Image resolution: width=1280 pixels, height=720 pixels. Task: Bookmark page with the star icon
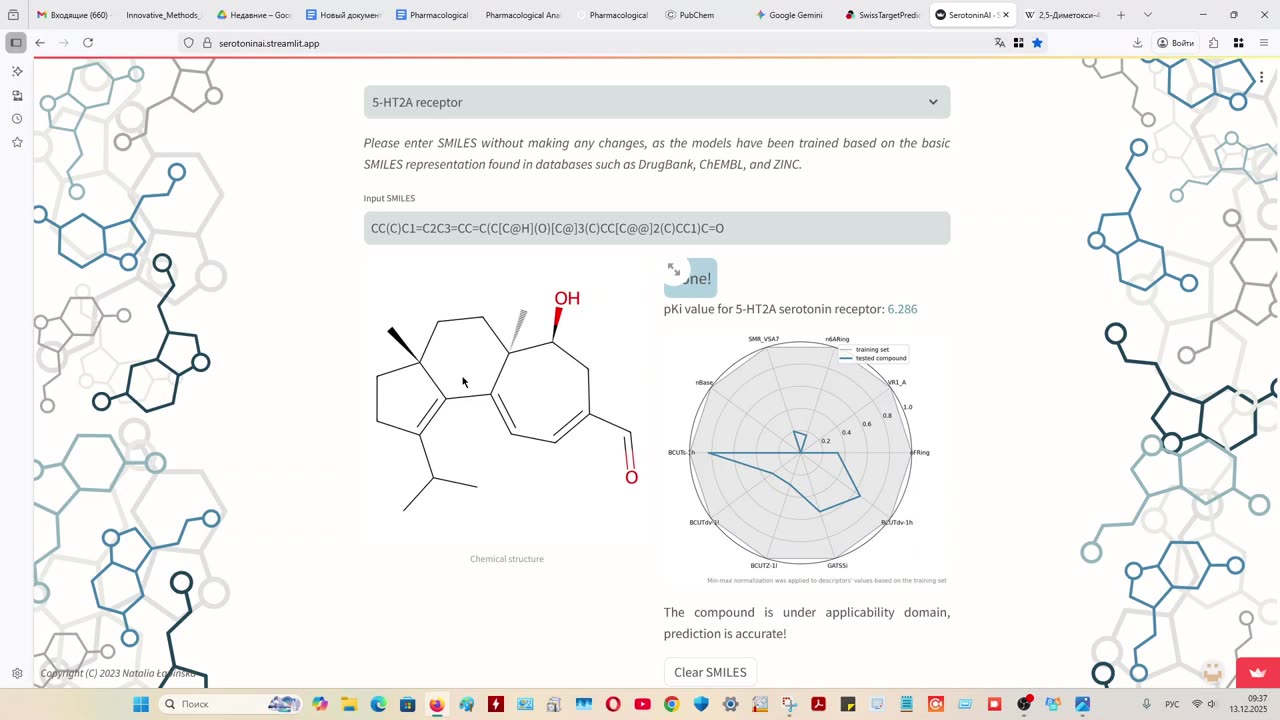tap(1037, 43)
